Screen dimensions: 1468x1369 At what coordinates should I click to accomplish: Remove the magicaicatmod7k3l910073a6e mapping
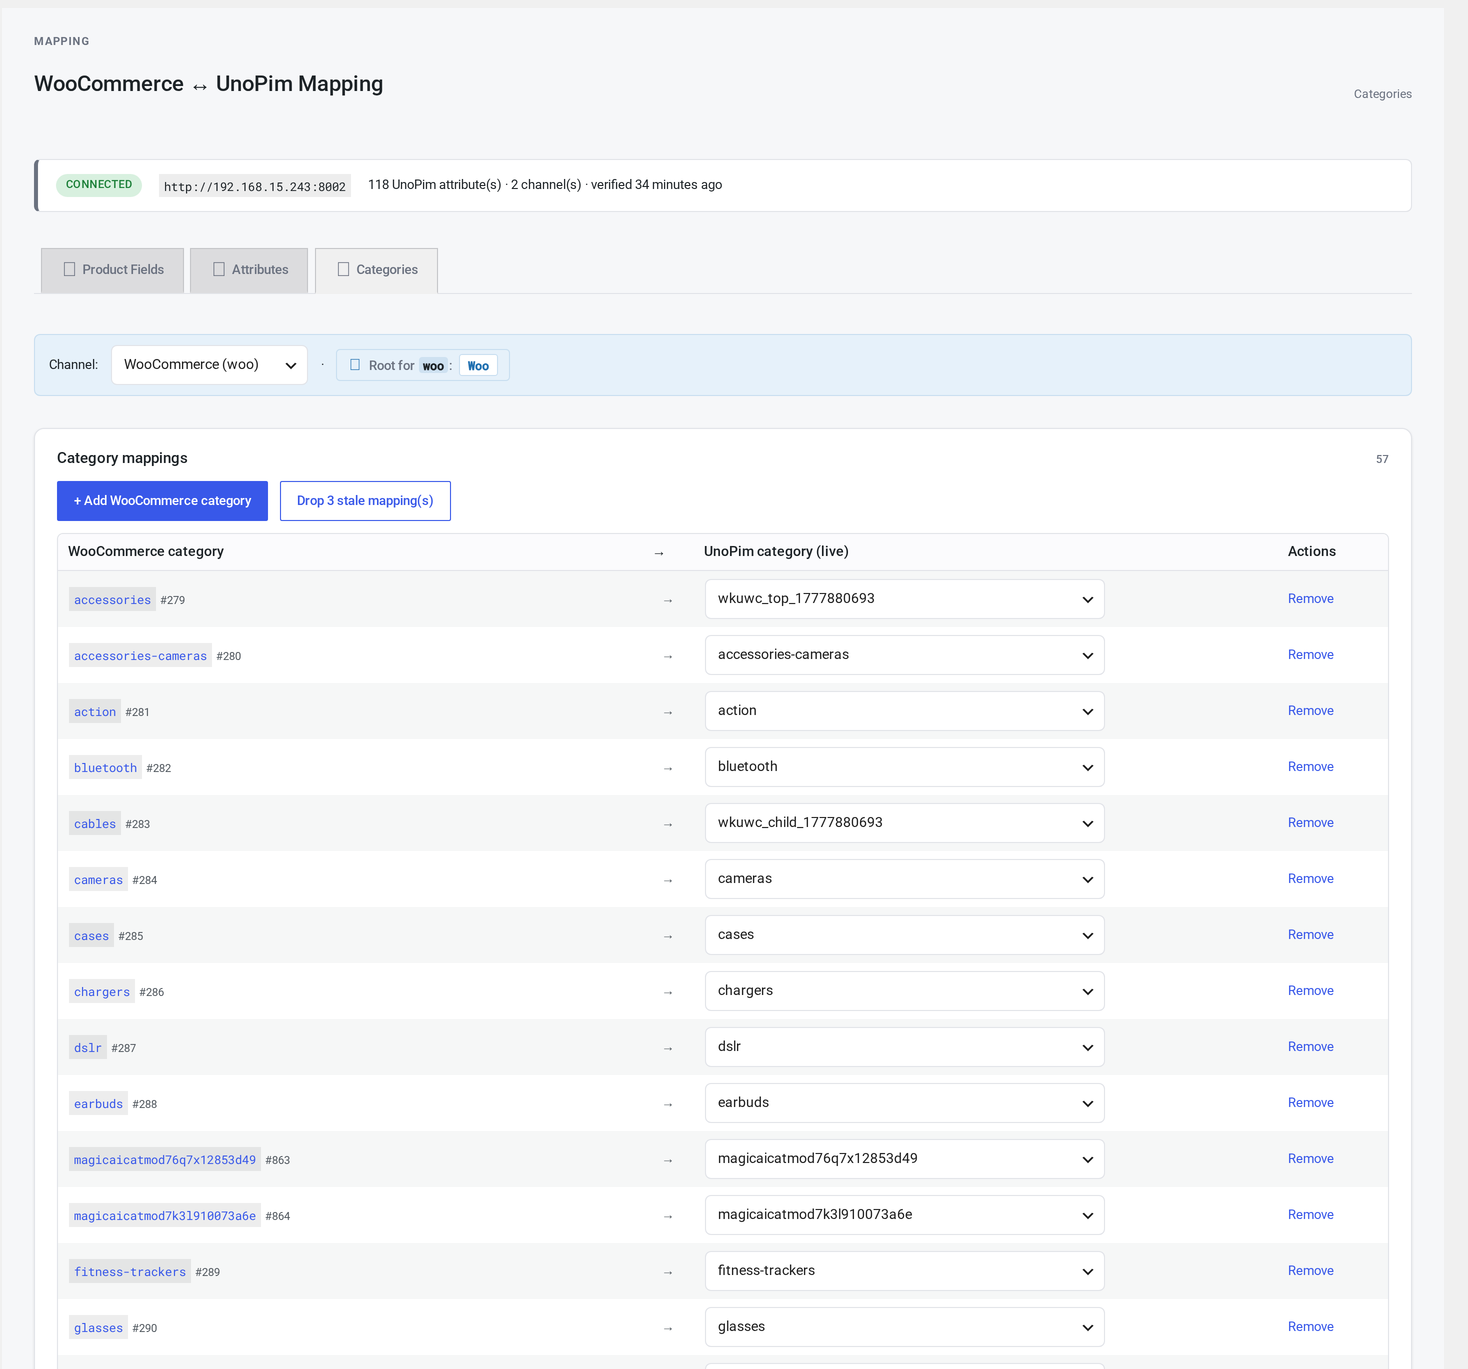click(x=1310, y=1215)
